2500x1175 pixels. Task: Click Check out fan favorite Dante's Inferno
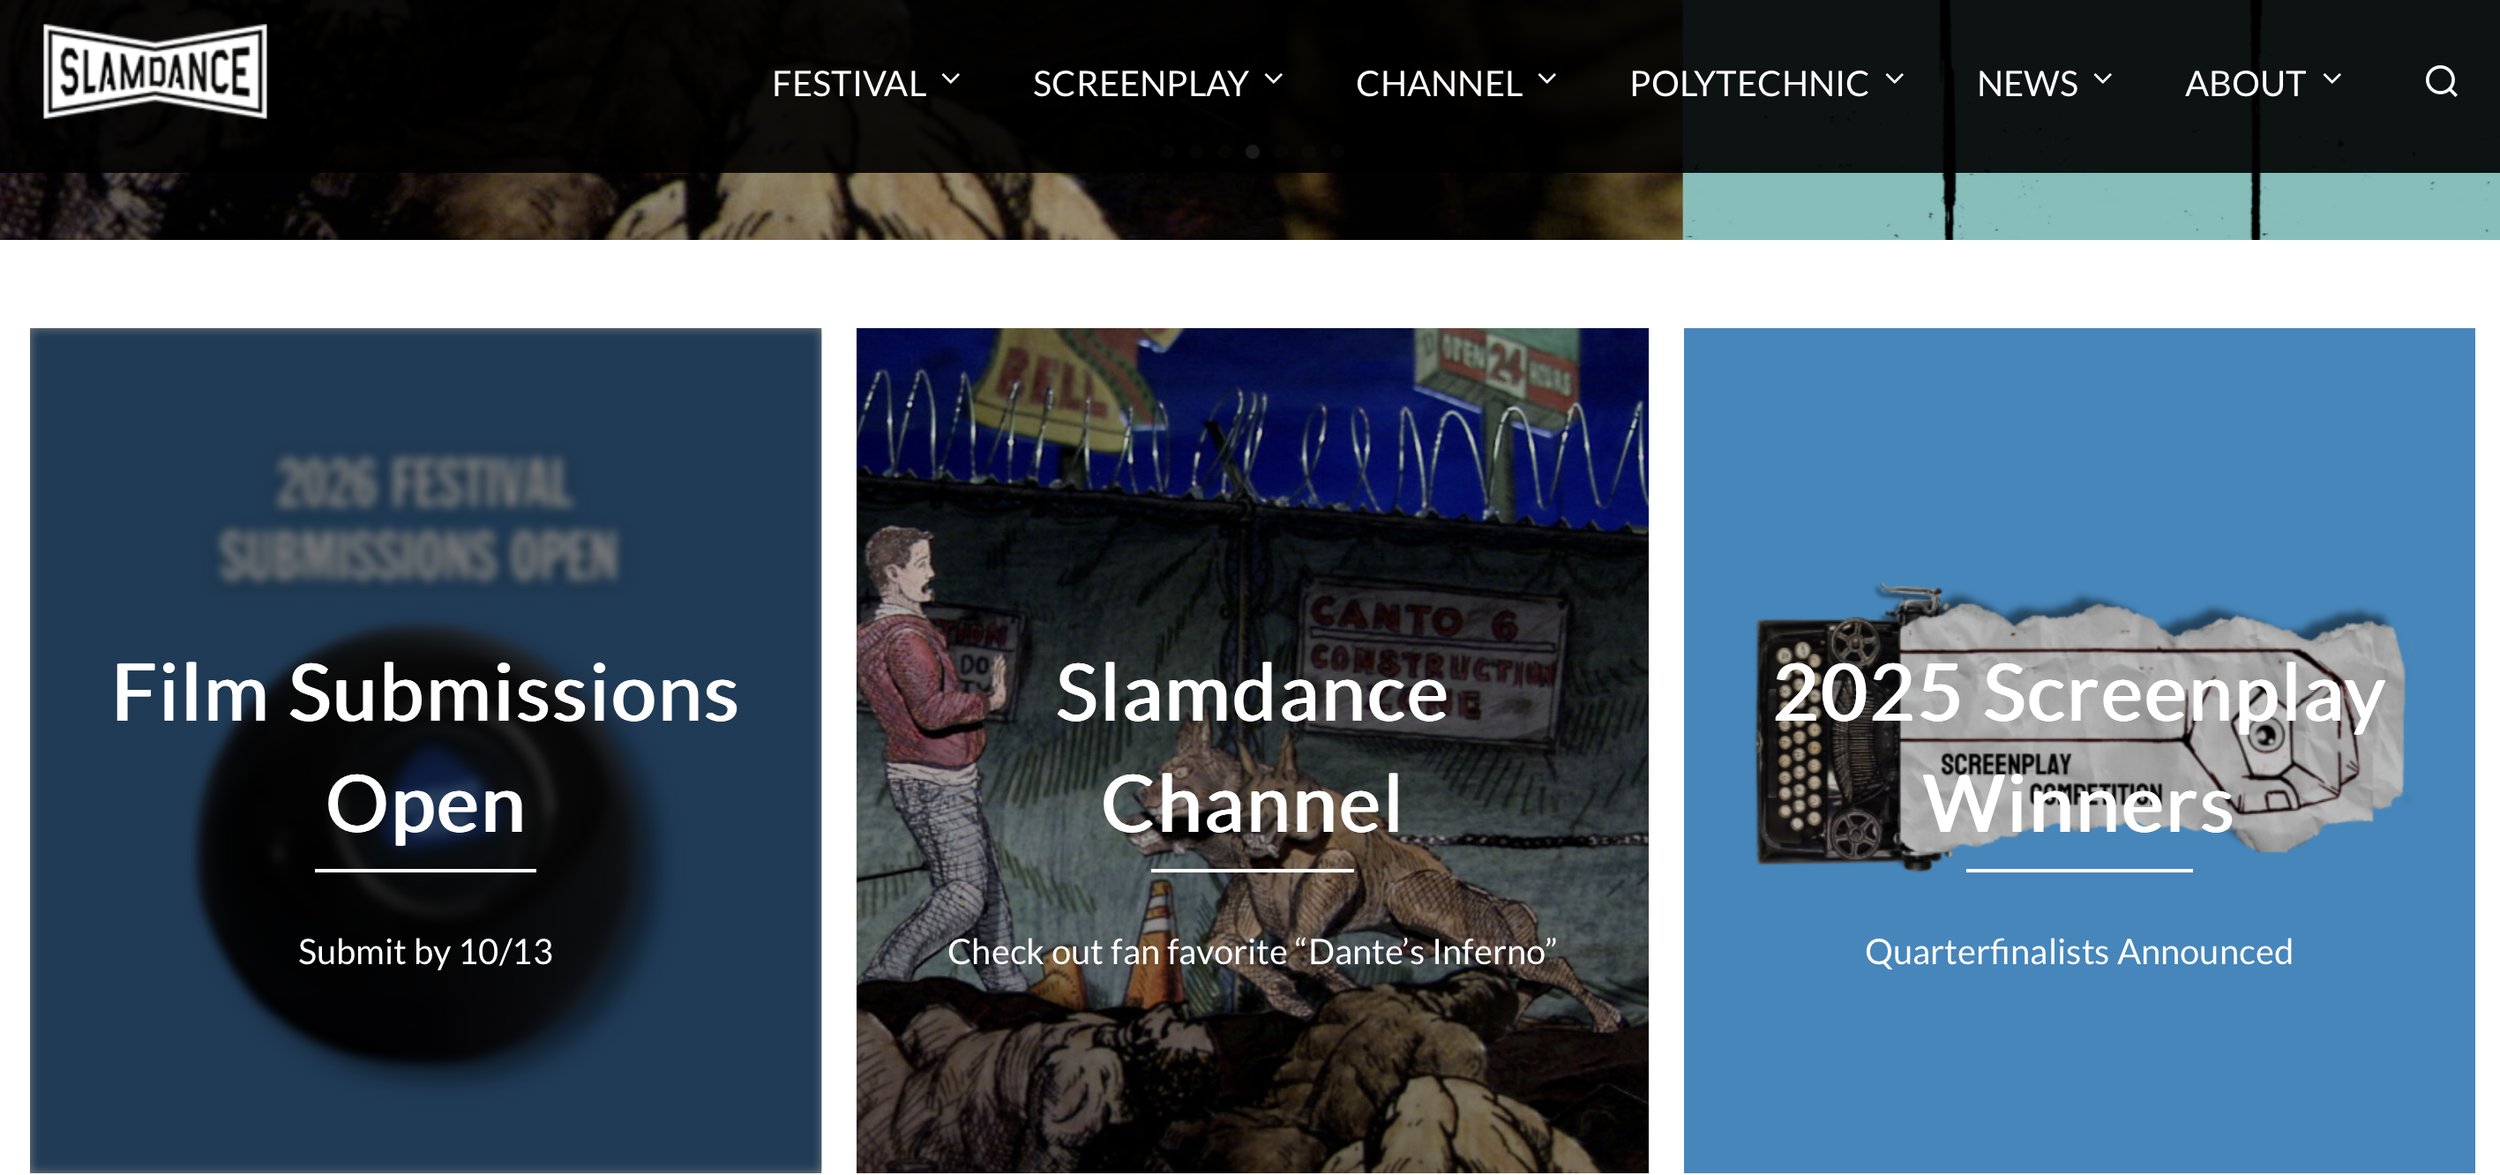click(1251, 951)
